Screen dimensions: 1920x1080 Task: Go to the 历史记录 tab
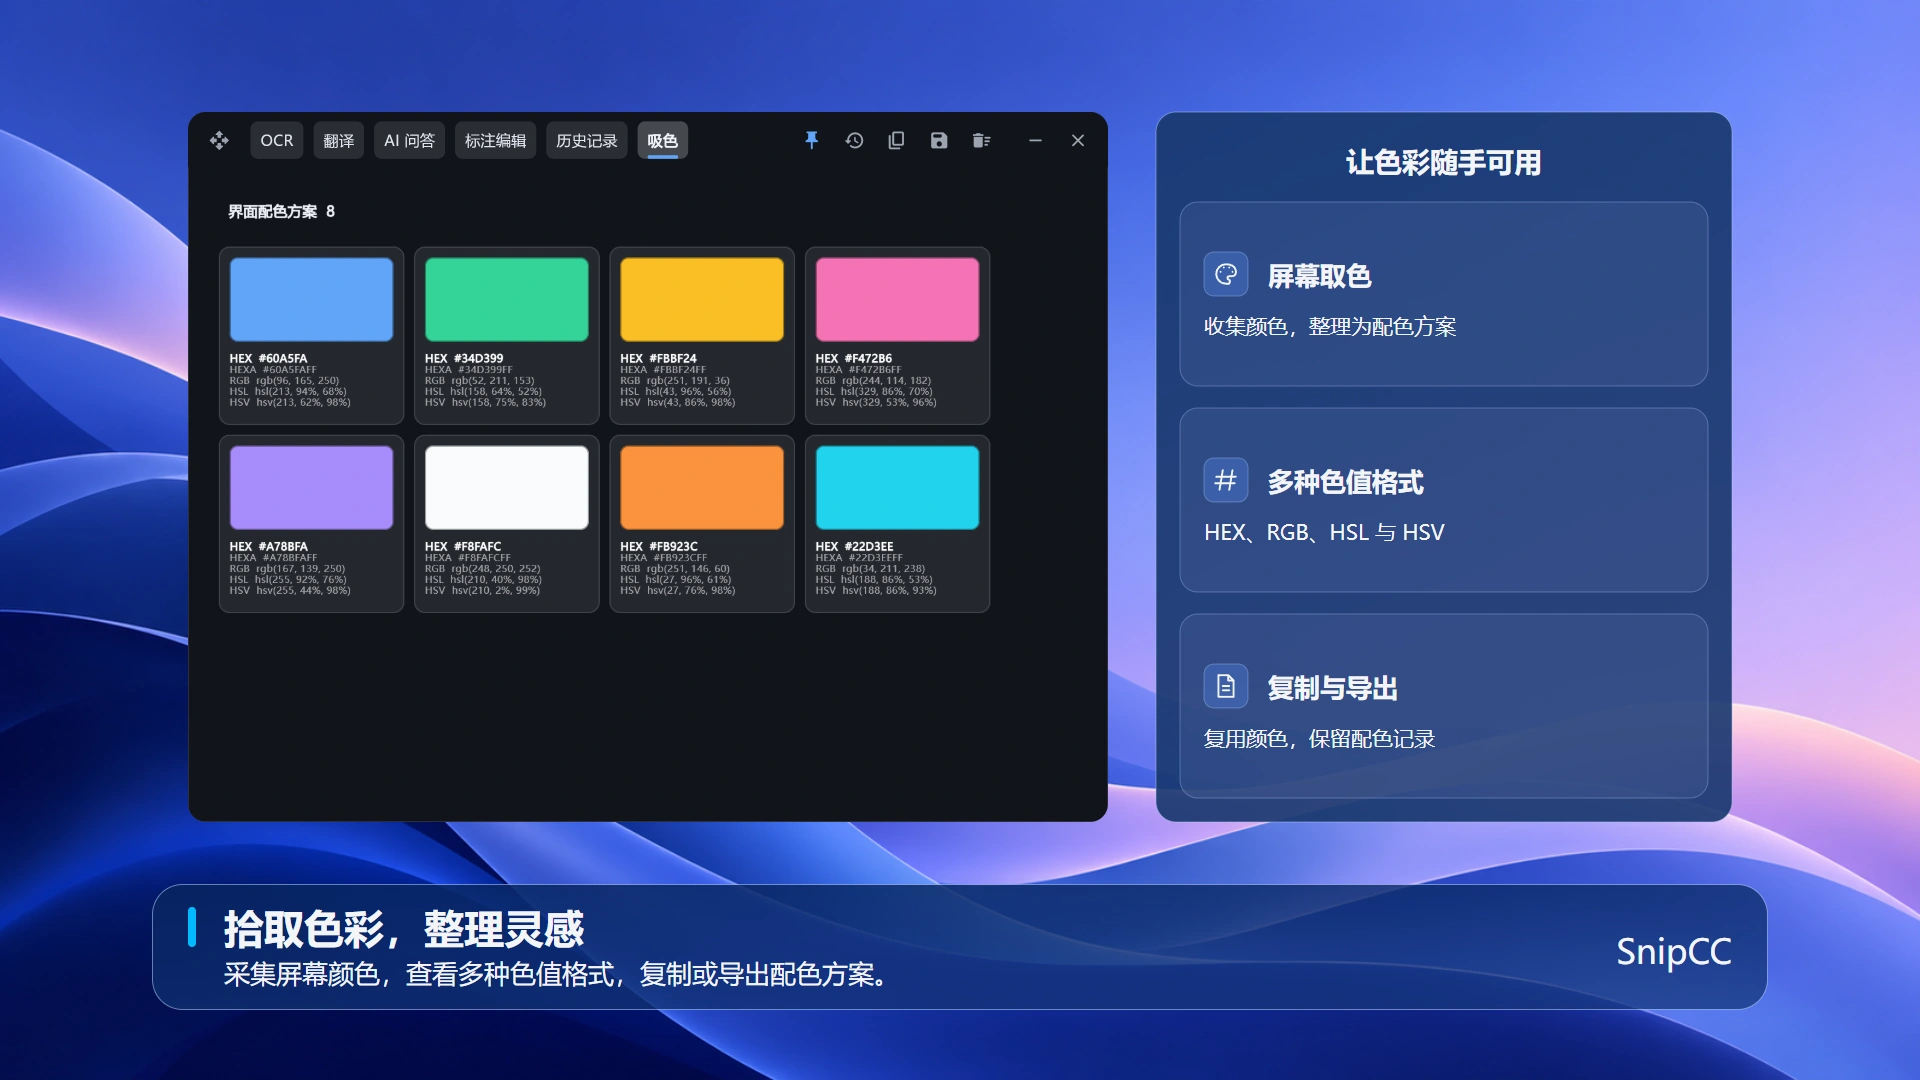click(587, 141)
